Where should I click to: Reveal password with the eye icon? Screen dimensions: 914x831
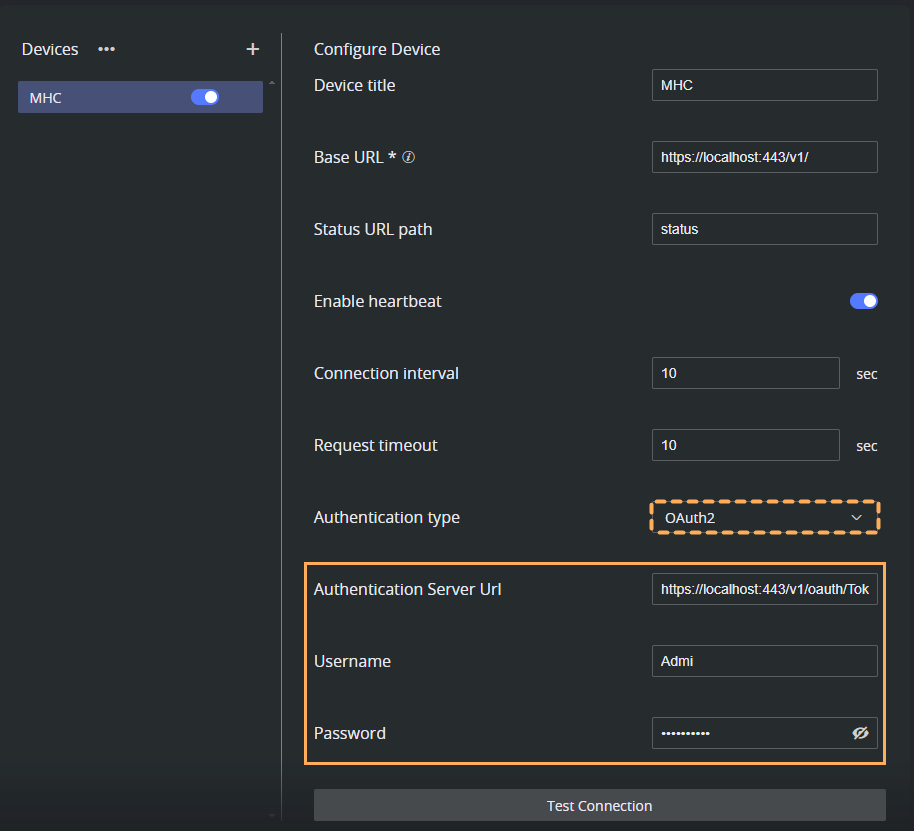pyautogui.click(x=860, y=733)
